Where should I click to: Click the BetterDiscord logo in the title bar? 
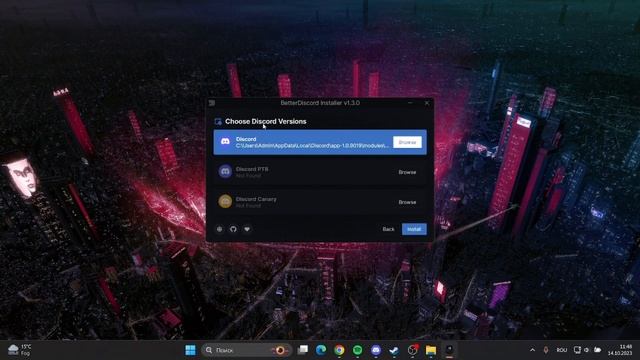[x=212, y=103]
